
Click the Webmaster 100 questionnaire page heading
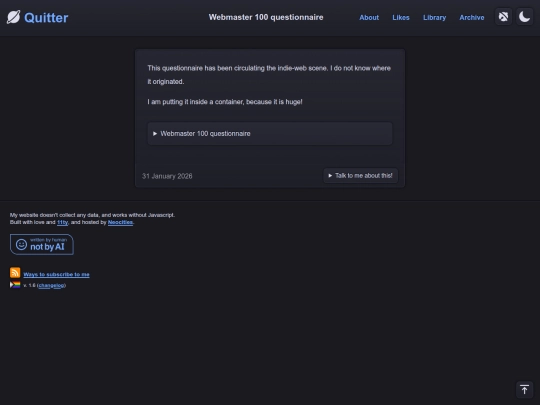pos(266,18)
